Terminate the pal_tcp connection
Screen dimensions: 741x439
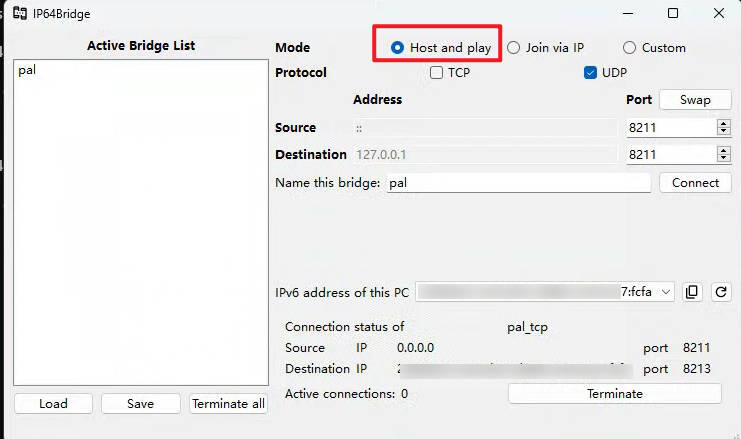tap(614, 394)
